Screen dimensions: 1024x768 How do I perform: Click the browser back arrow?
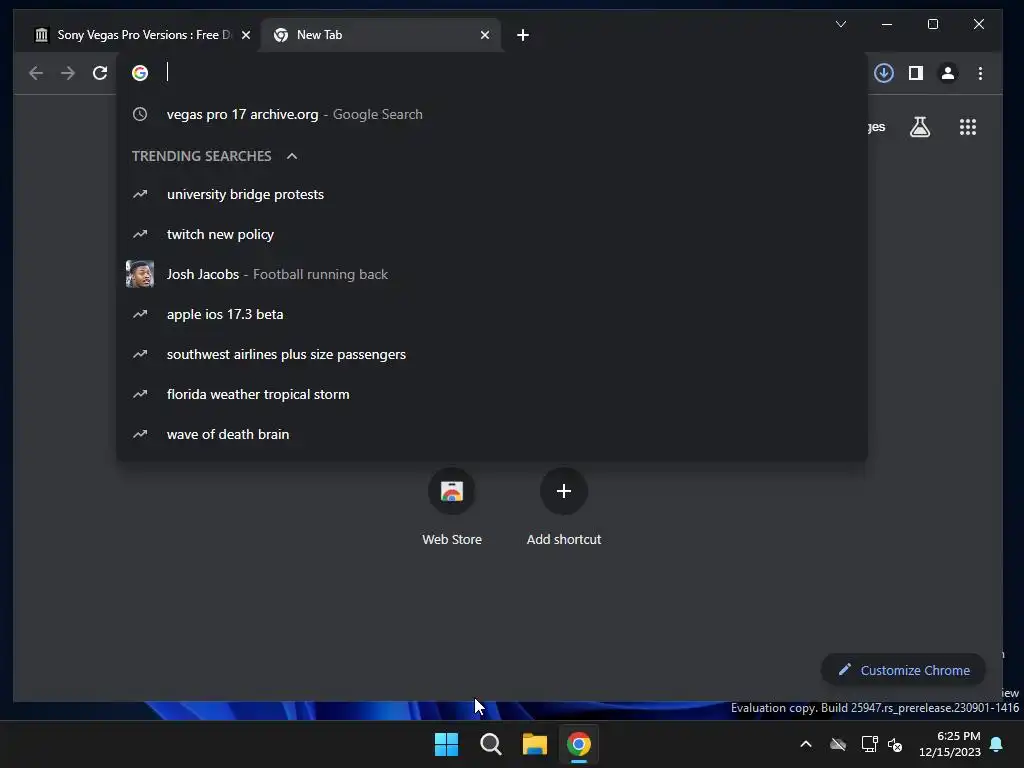click(x=36, y=73)
